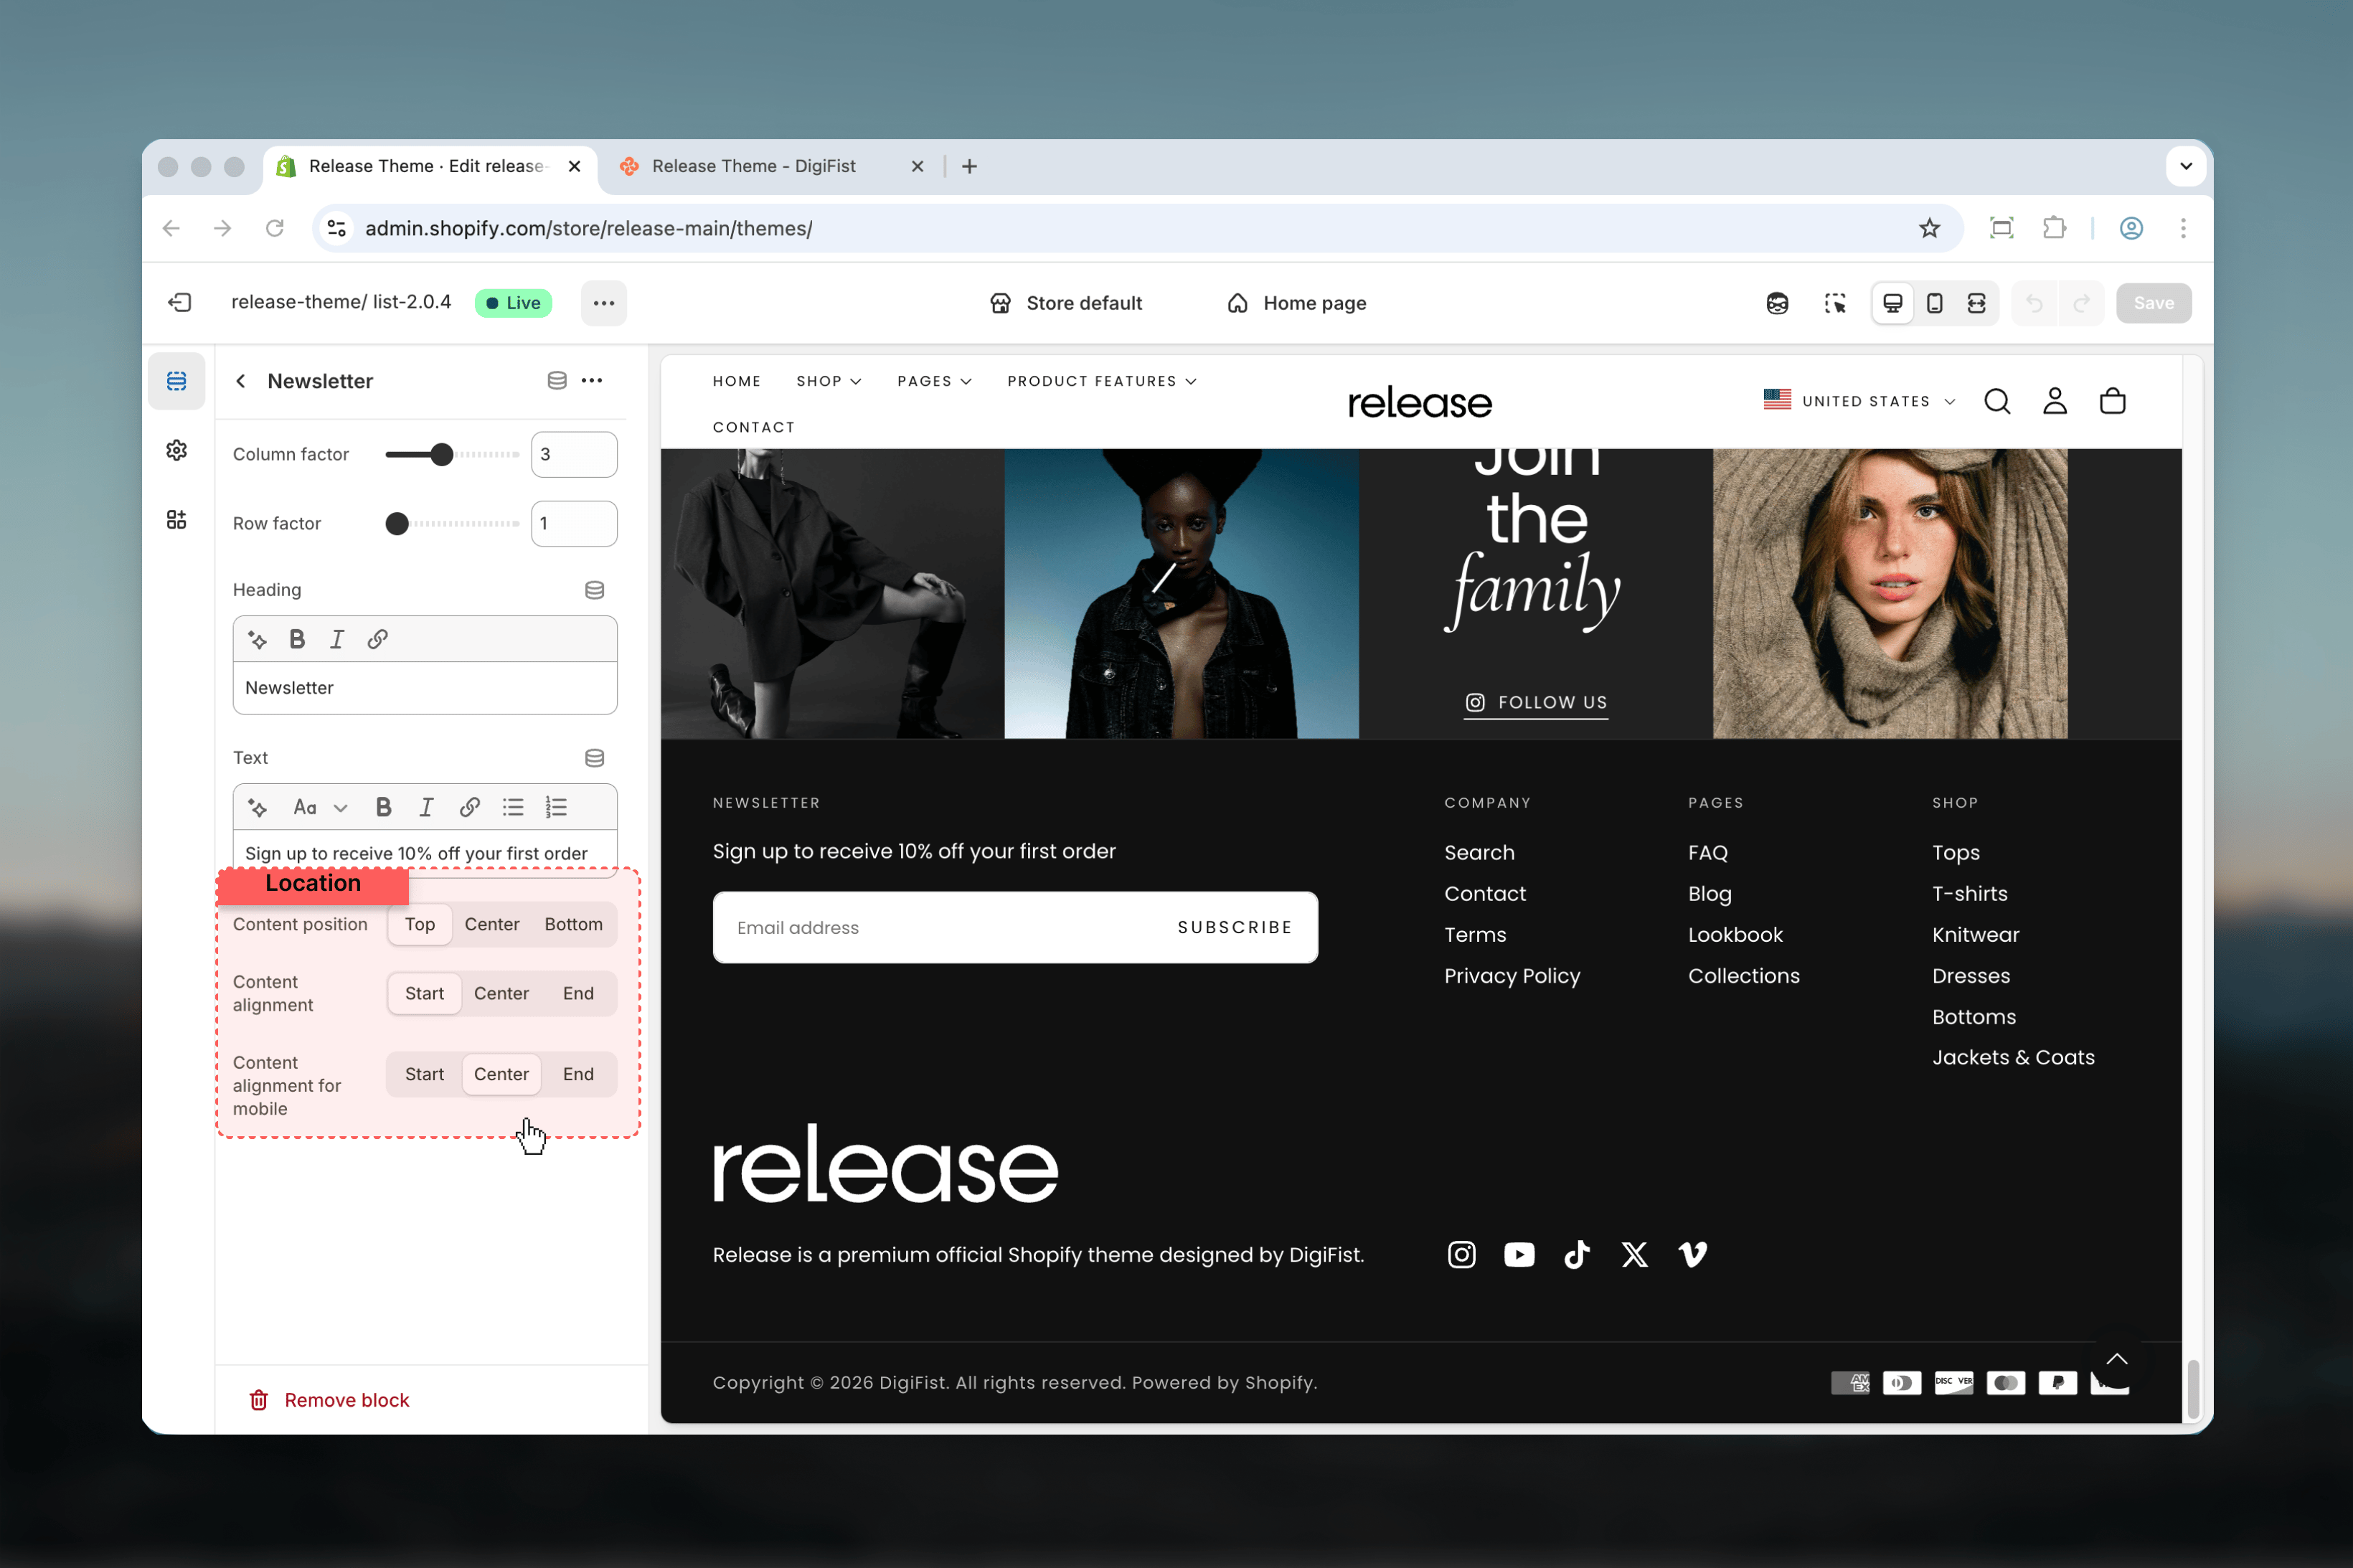Open the theme actions three-dot menu beside Live

tap(604, 303)
